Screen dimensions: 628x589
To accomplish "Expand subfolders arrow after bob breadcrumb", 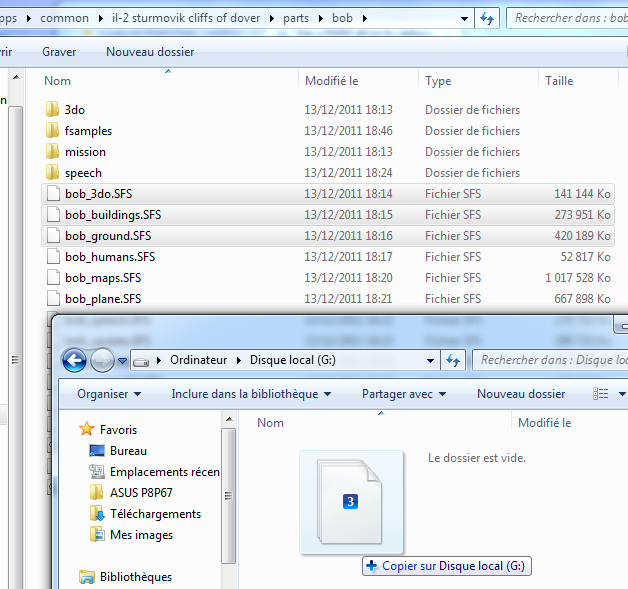I will click(364, 18).
